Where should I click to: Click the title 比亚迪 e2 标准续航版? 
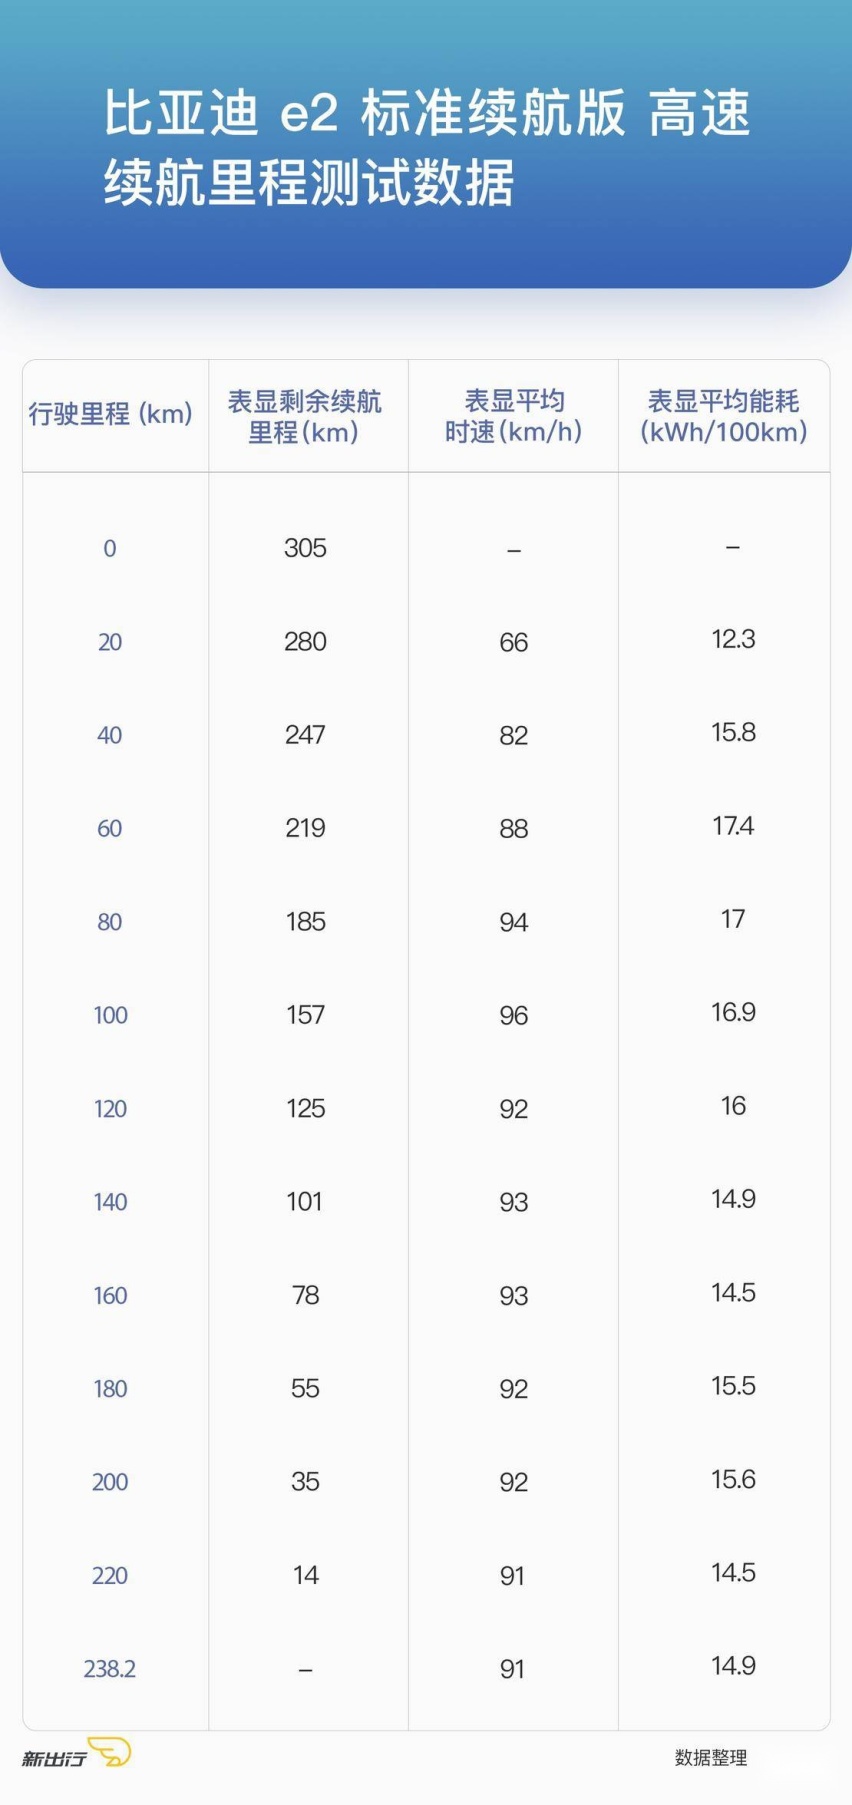coord(365,112)
